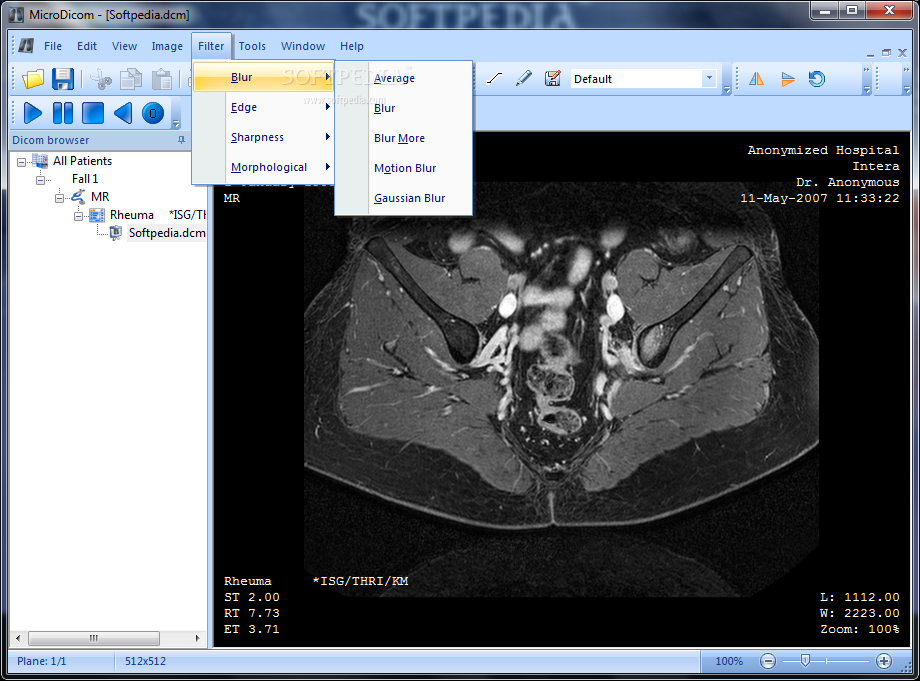
Task: Click the Dicom browser panel title
Action: pyautogui.click(x=50, y=140)
